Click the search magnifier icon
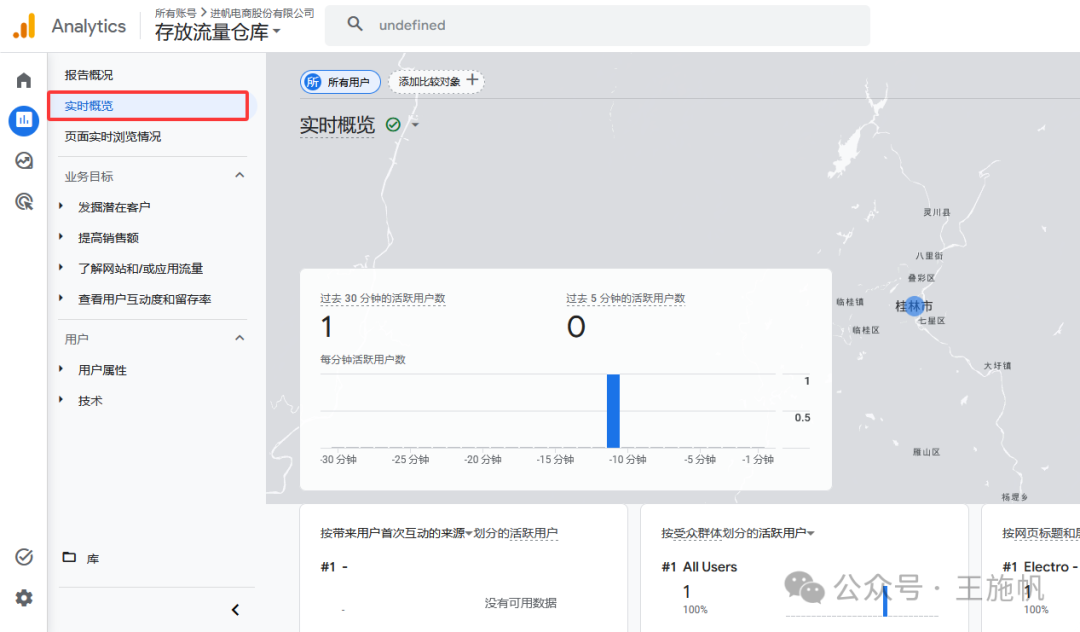 pyautogui.click(x=355, y=24)
